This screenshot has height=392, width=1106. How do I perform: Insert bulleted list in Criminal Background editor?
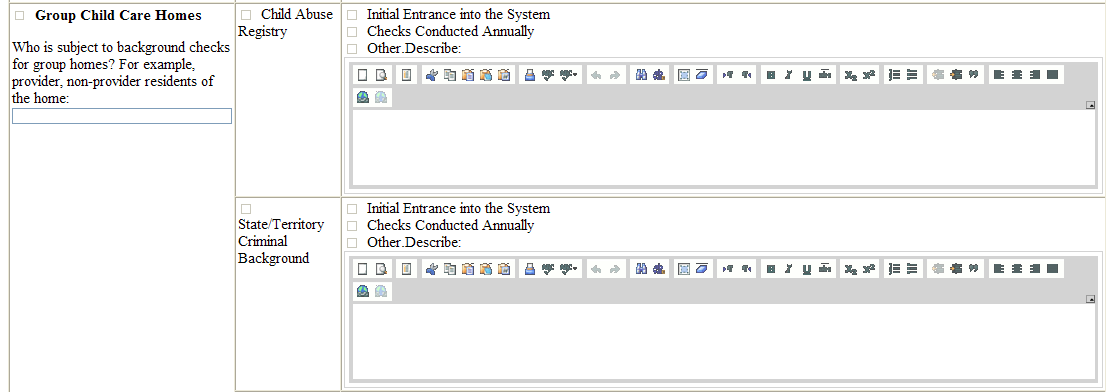tap(911, 269)
